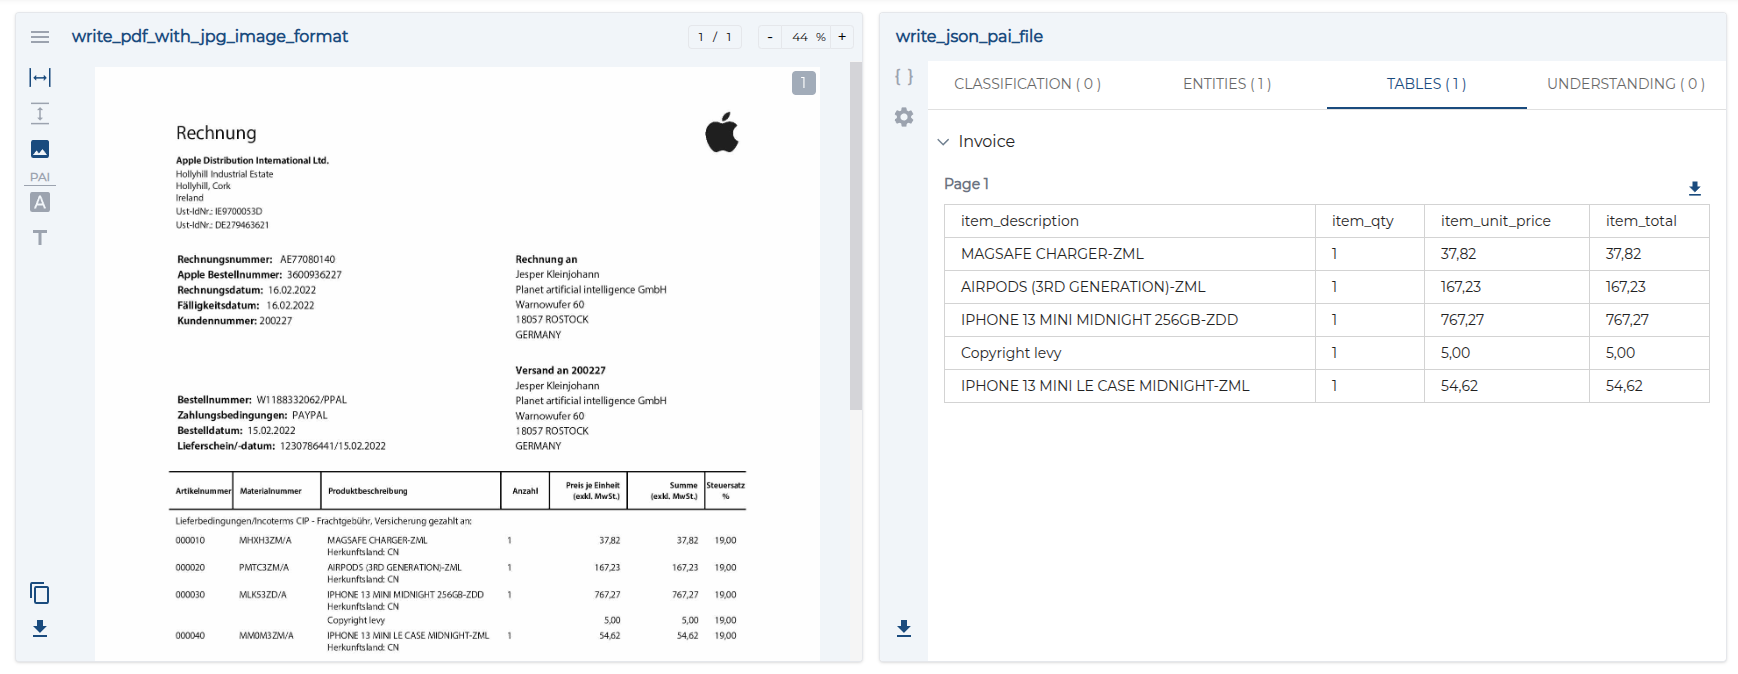Viewport: 1738px width, 674px height.
Task: Click the item_total value 767,27
Action: click(x=1649, y=320)
